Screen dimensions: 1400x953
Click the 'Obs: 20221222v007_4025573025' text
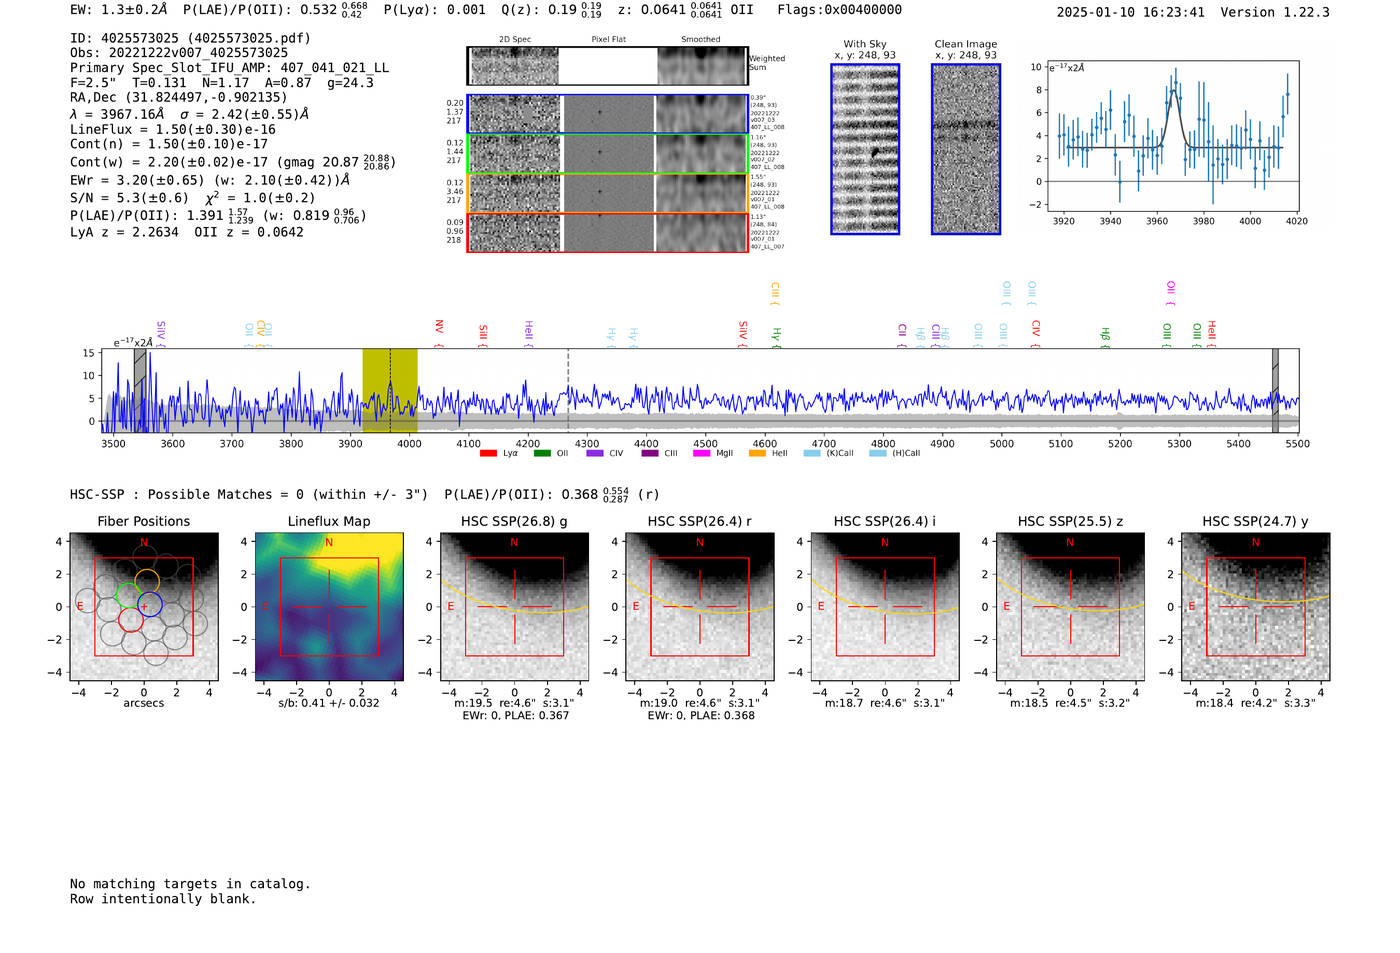pos(179,53)
